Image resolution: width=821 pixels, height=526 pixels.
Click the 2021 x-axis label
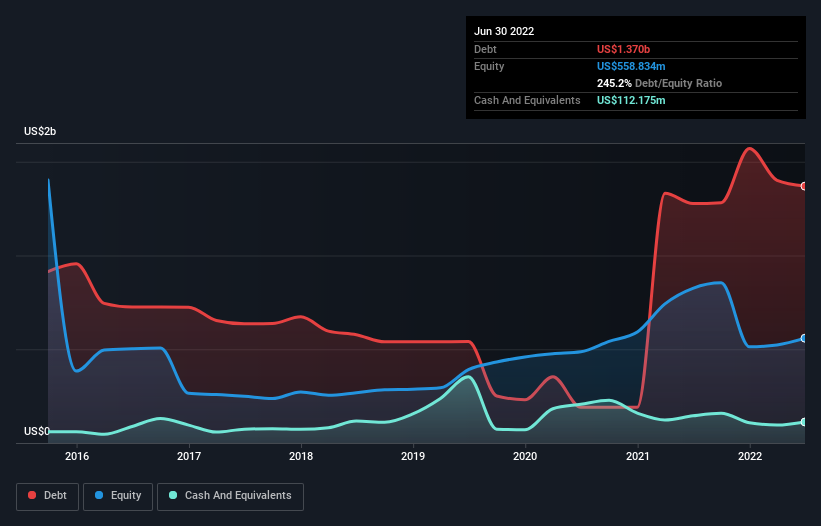click(638, 456)
